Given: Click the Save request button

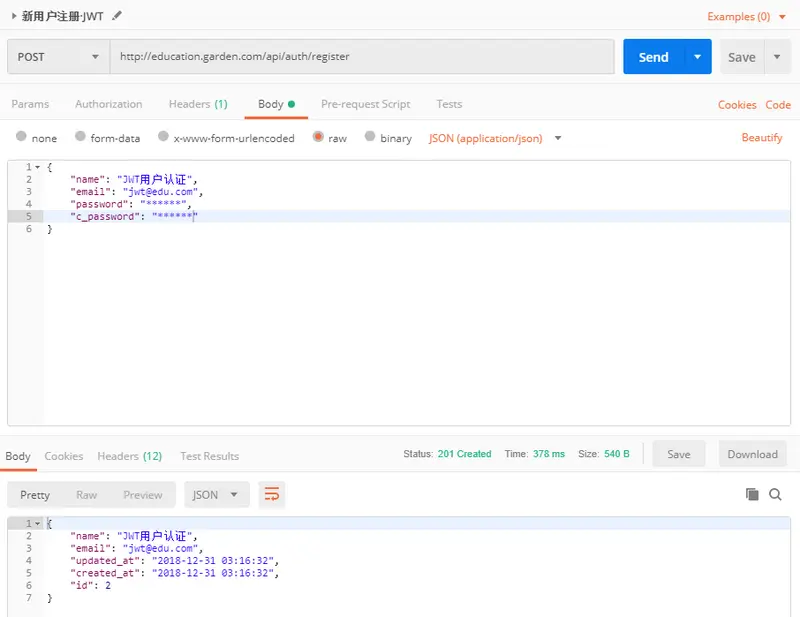Looking at the screenshot, I should [x=741, y=57].
